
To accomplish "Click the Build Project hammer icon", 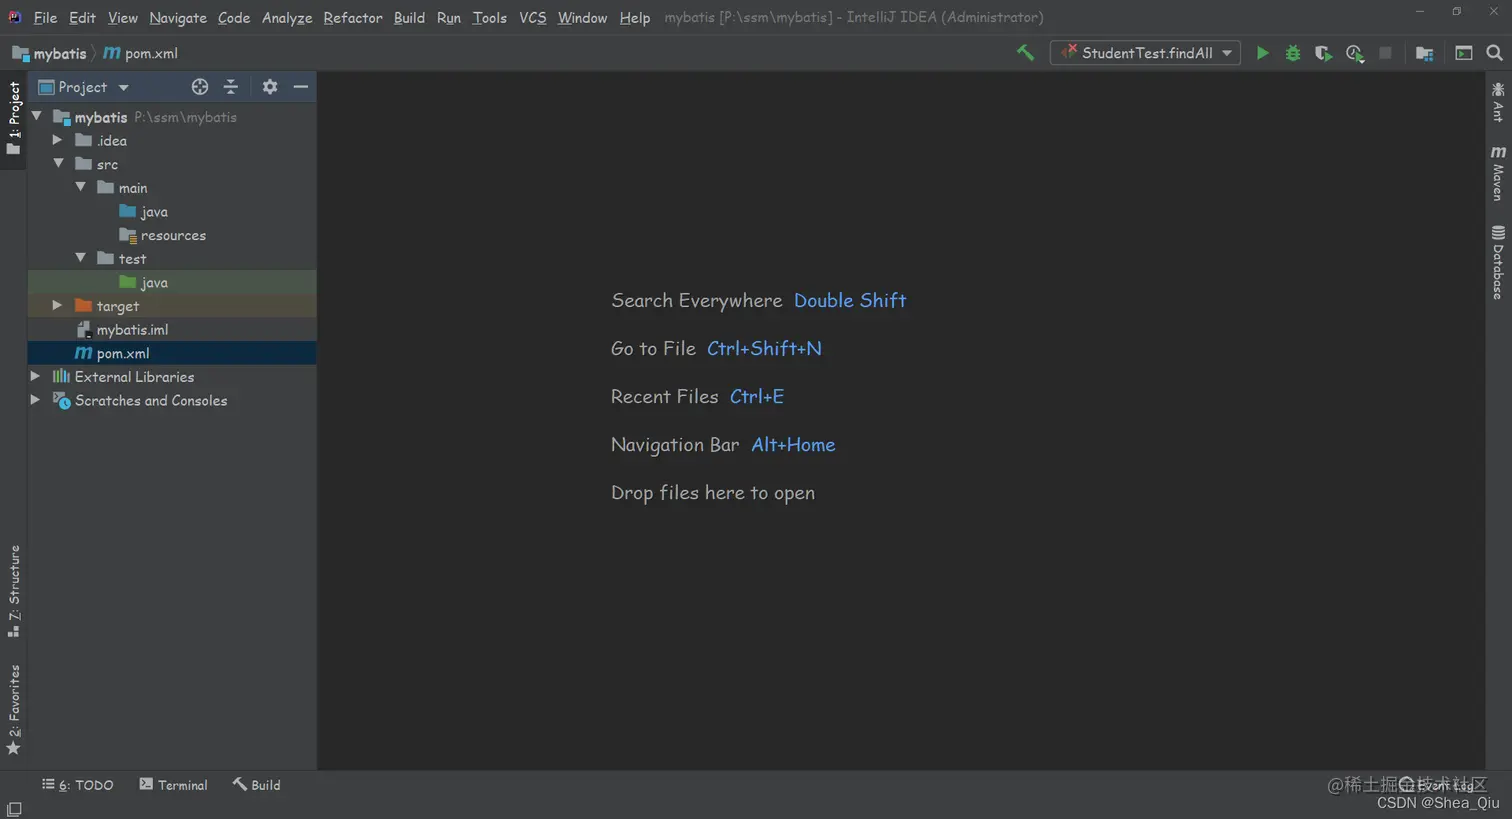I will [x=1025, y=53].
